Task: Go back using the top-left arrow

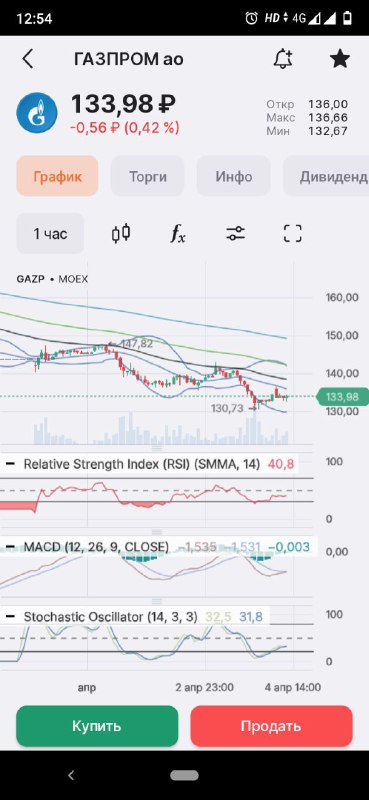Action: point(28,59)
